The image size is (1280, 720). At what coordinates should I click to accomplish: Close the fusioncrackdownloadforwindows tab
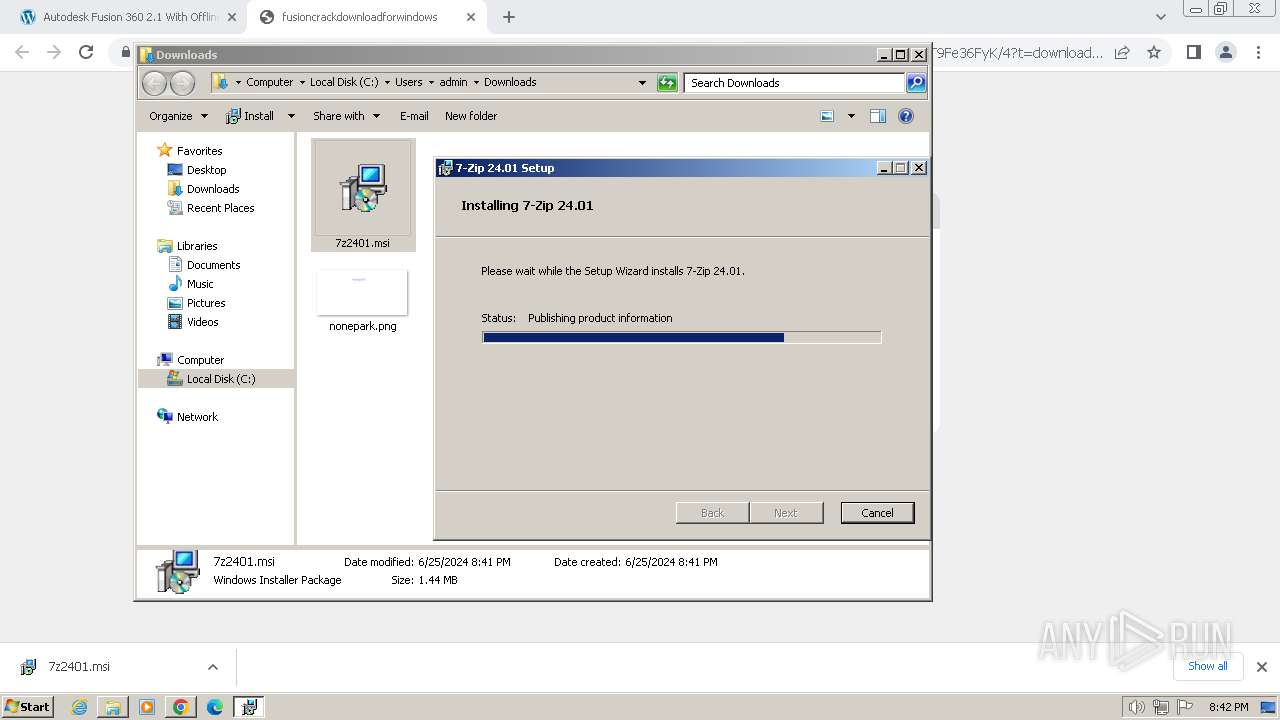[470, 17]
